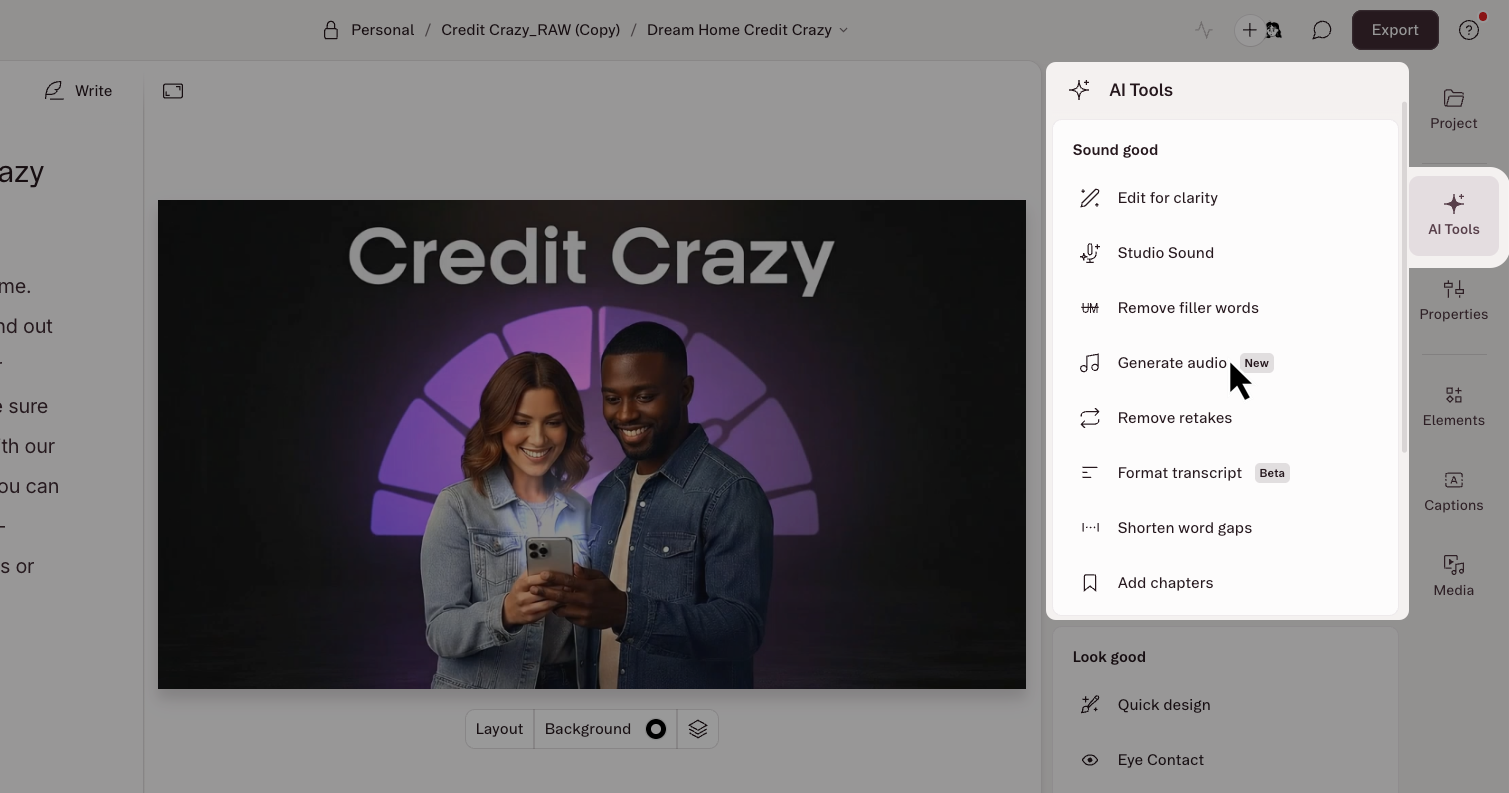1509x793 pixels.
Task: Click the black background color swatch
Action: (x=656, y=729)
